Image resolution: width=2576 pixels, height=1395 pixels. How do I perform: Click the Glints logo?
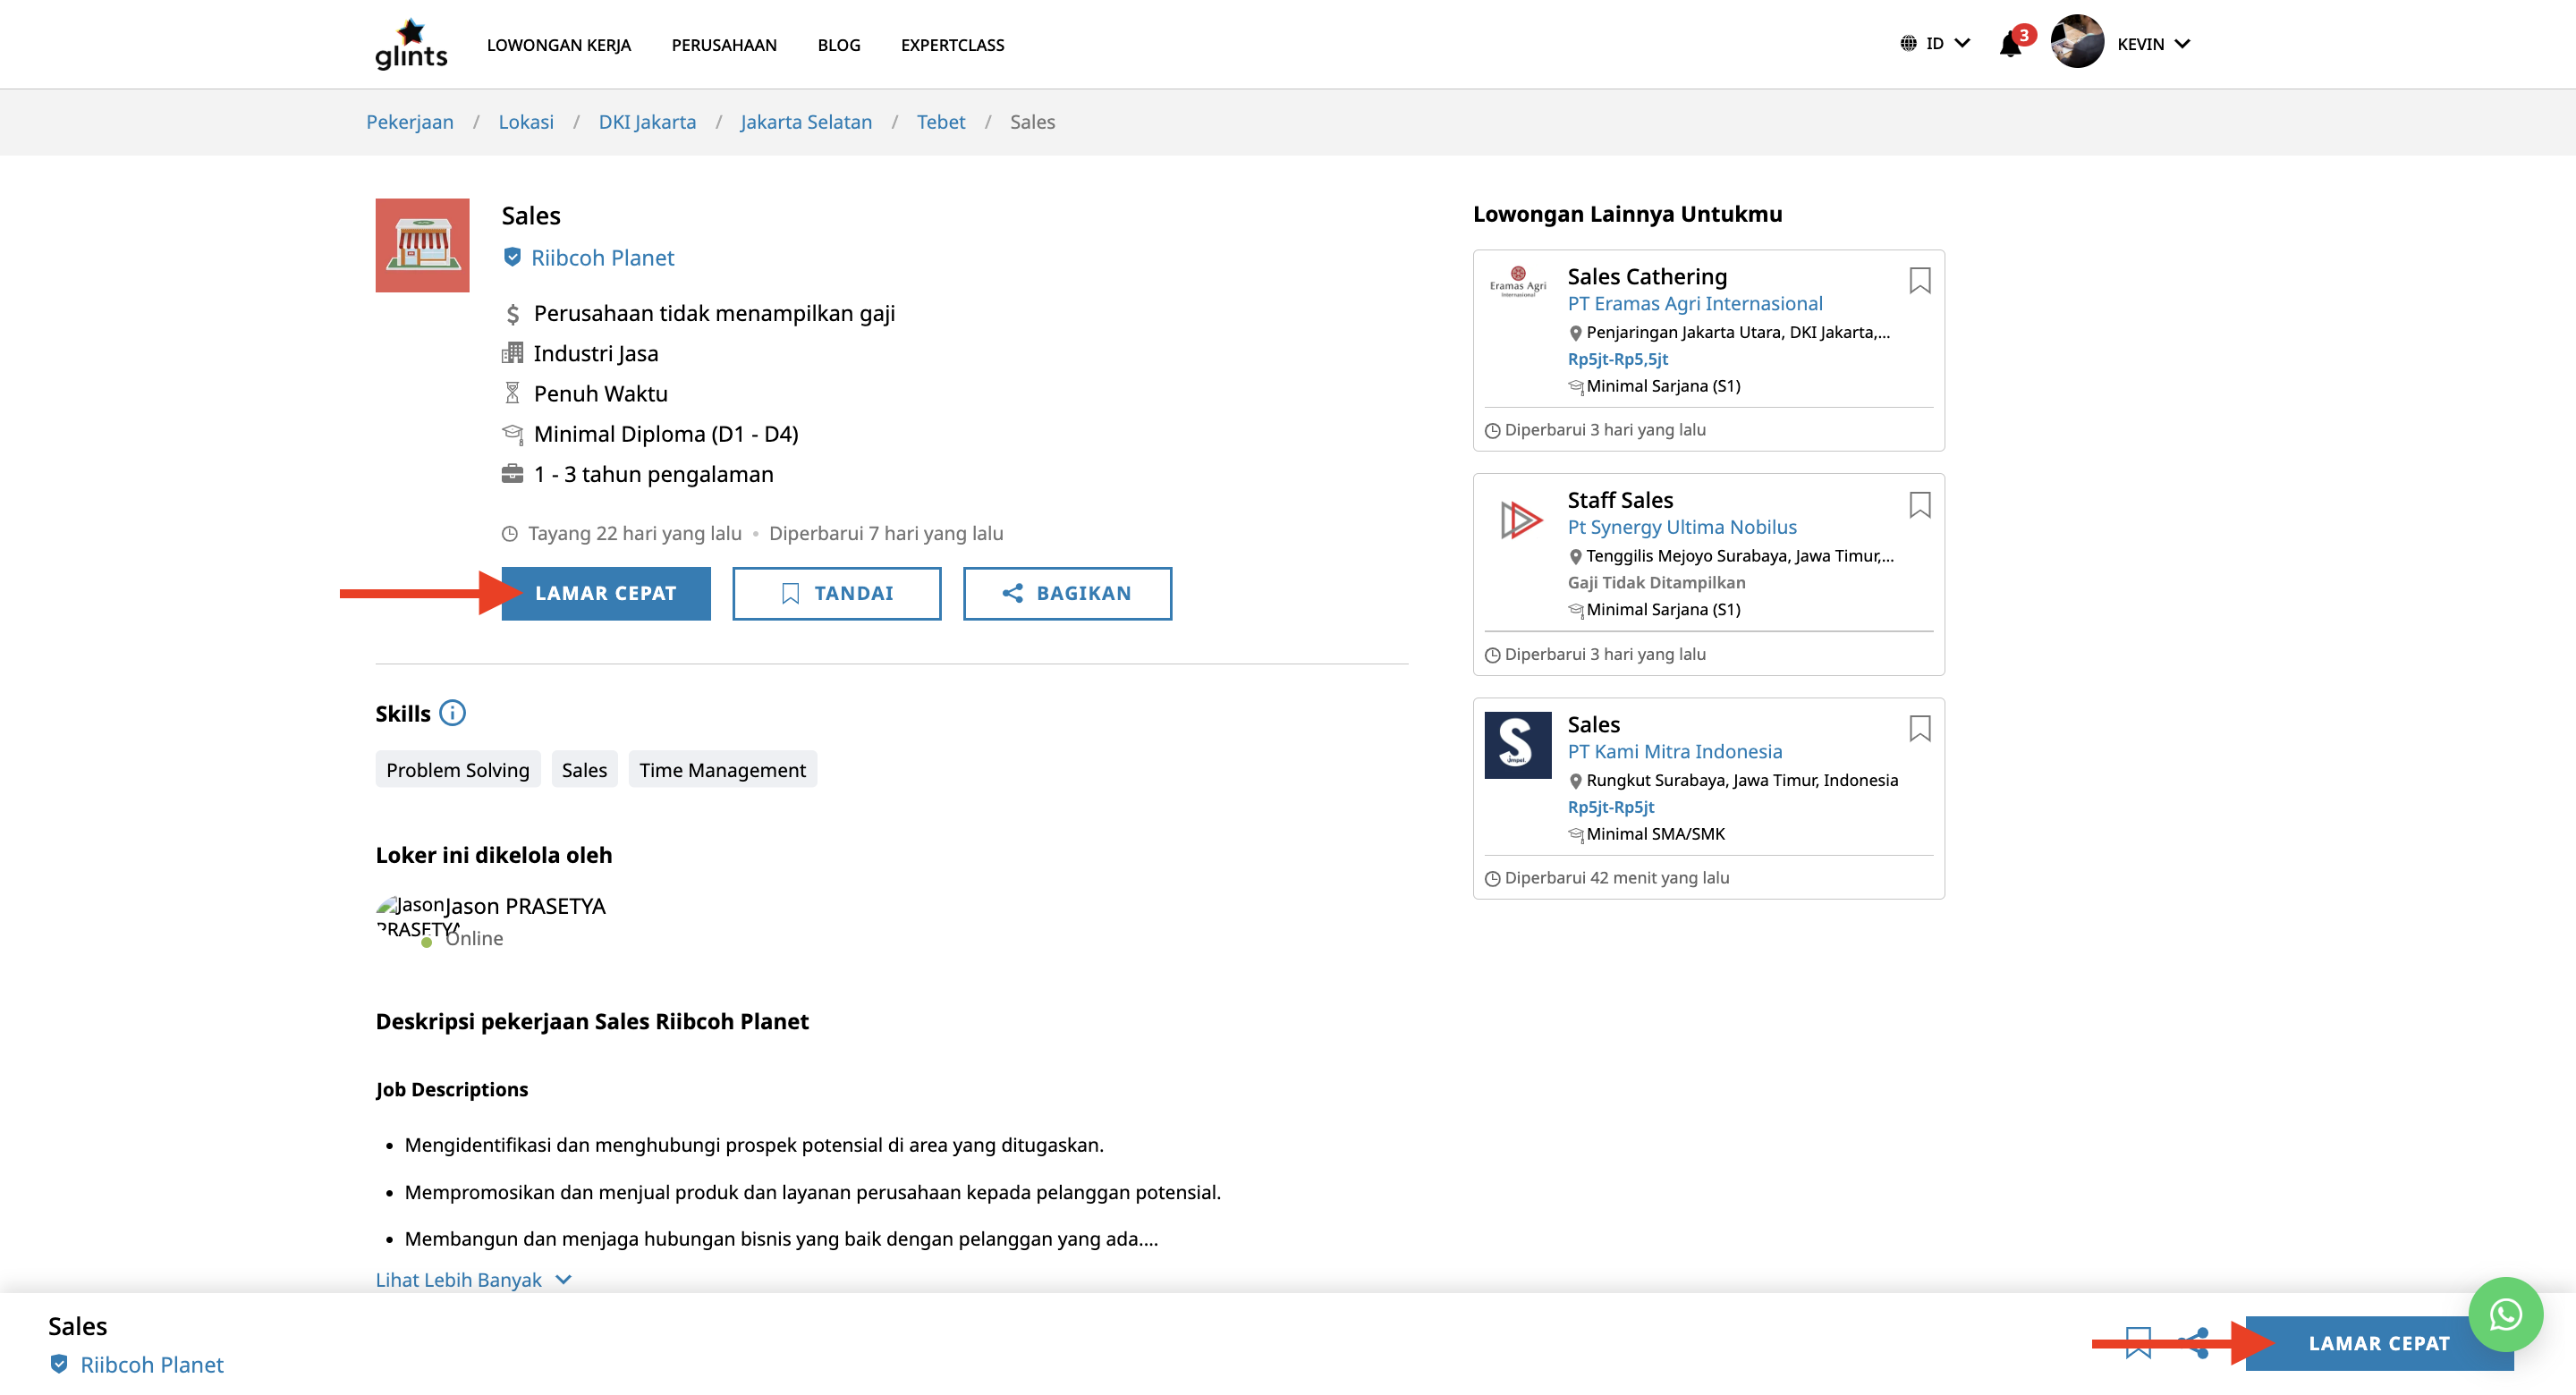(411, 44)
